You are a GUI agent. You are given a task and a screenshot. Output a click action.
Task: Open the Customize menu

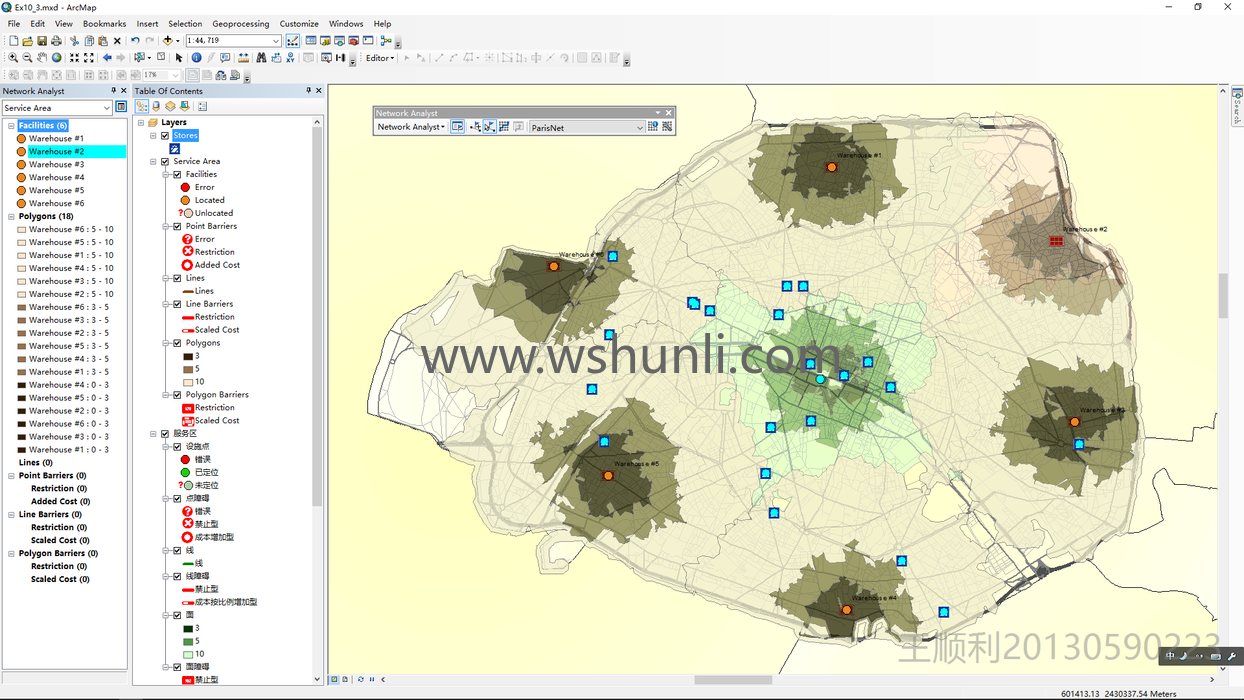point(299,24)
